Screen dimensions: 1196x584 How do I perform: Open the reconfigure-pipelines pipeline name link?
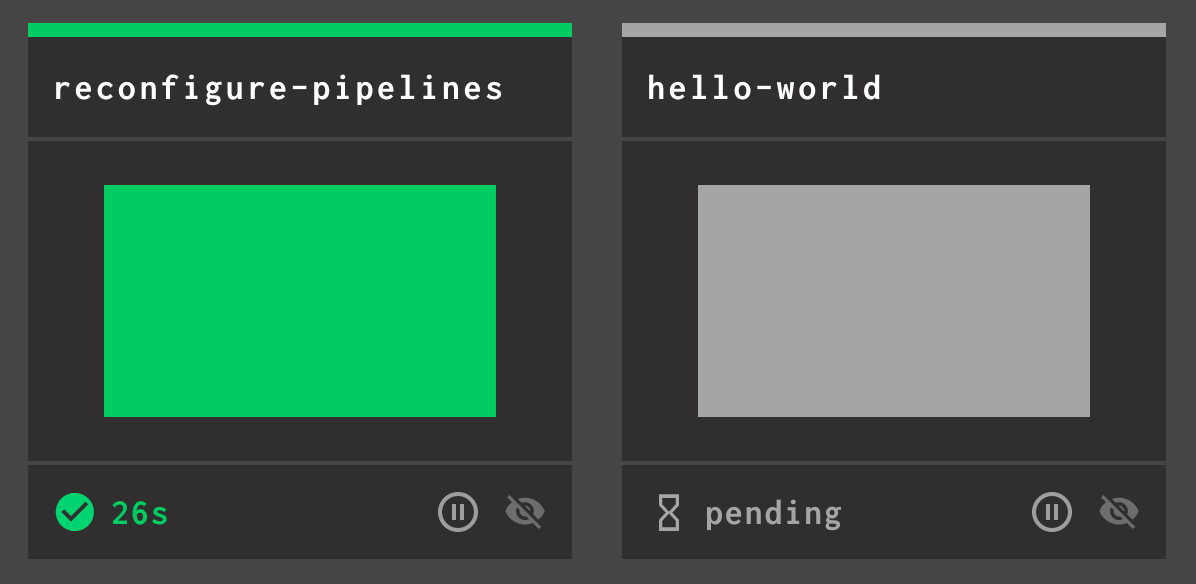[x=279, y=89]
